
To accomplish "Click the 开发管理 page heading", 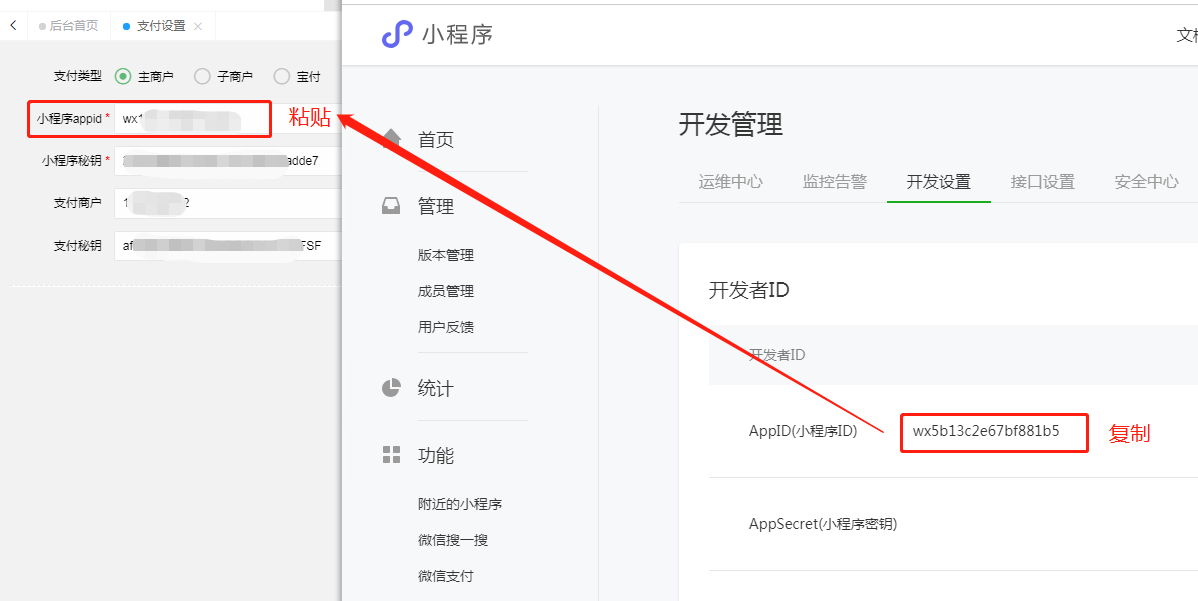I will (731, 124).
